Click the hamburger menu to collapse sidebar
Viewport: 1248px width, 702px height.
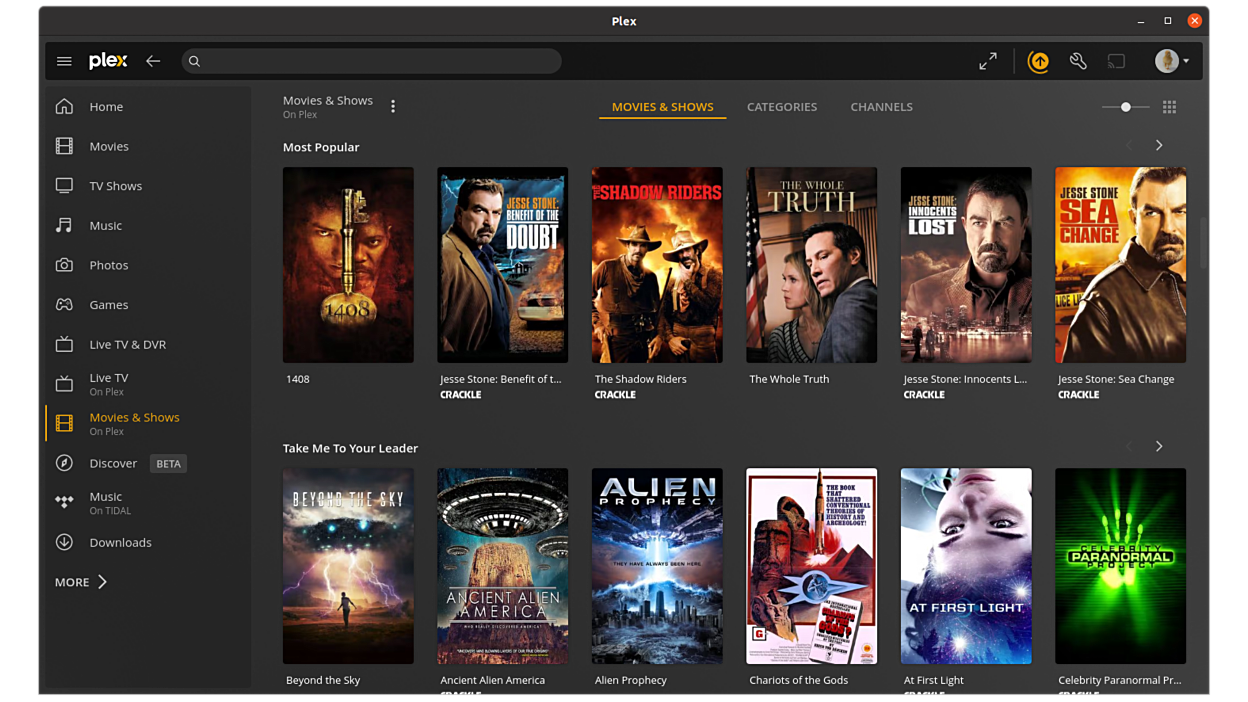[64, 61]
